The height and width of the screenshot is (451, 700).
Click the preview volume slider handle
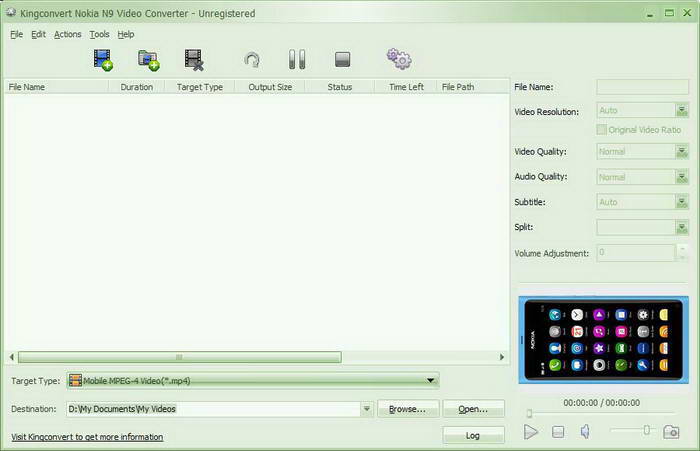(647, 430)
